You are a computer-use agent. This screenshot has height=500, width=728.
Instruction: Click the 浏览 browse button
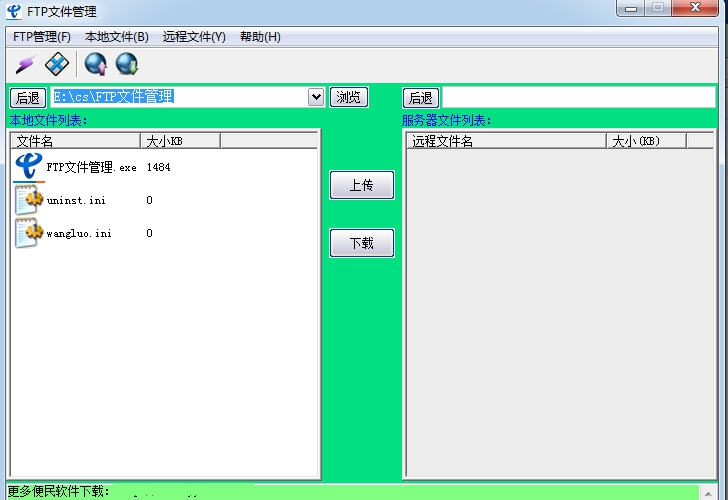349,97
